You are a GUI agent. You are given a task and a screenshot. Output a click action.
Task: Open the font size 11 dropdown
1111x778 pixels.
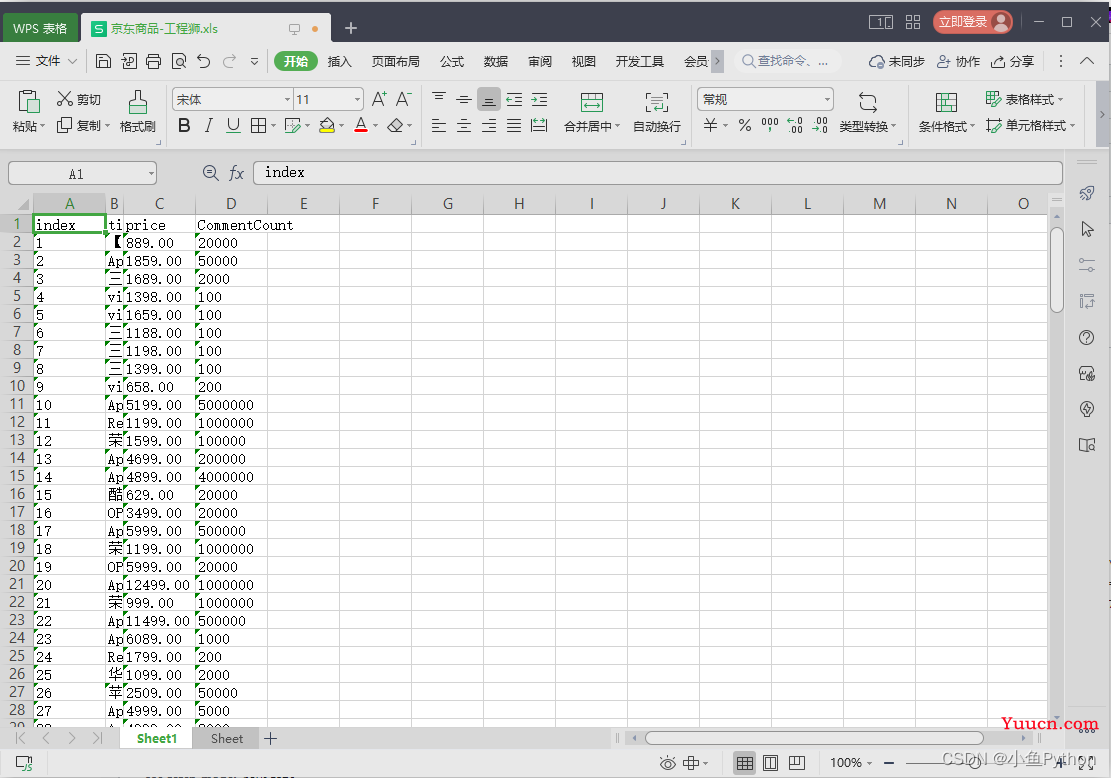358,99
